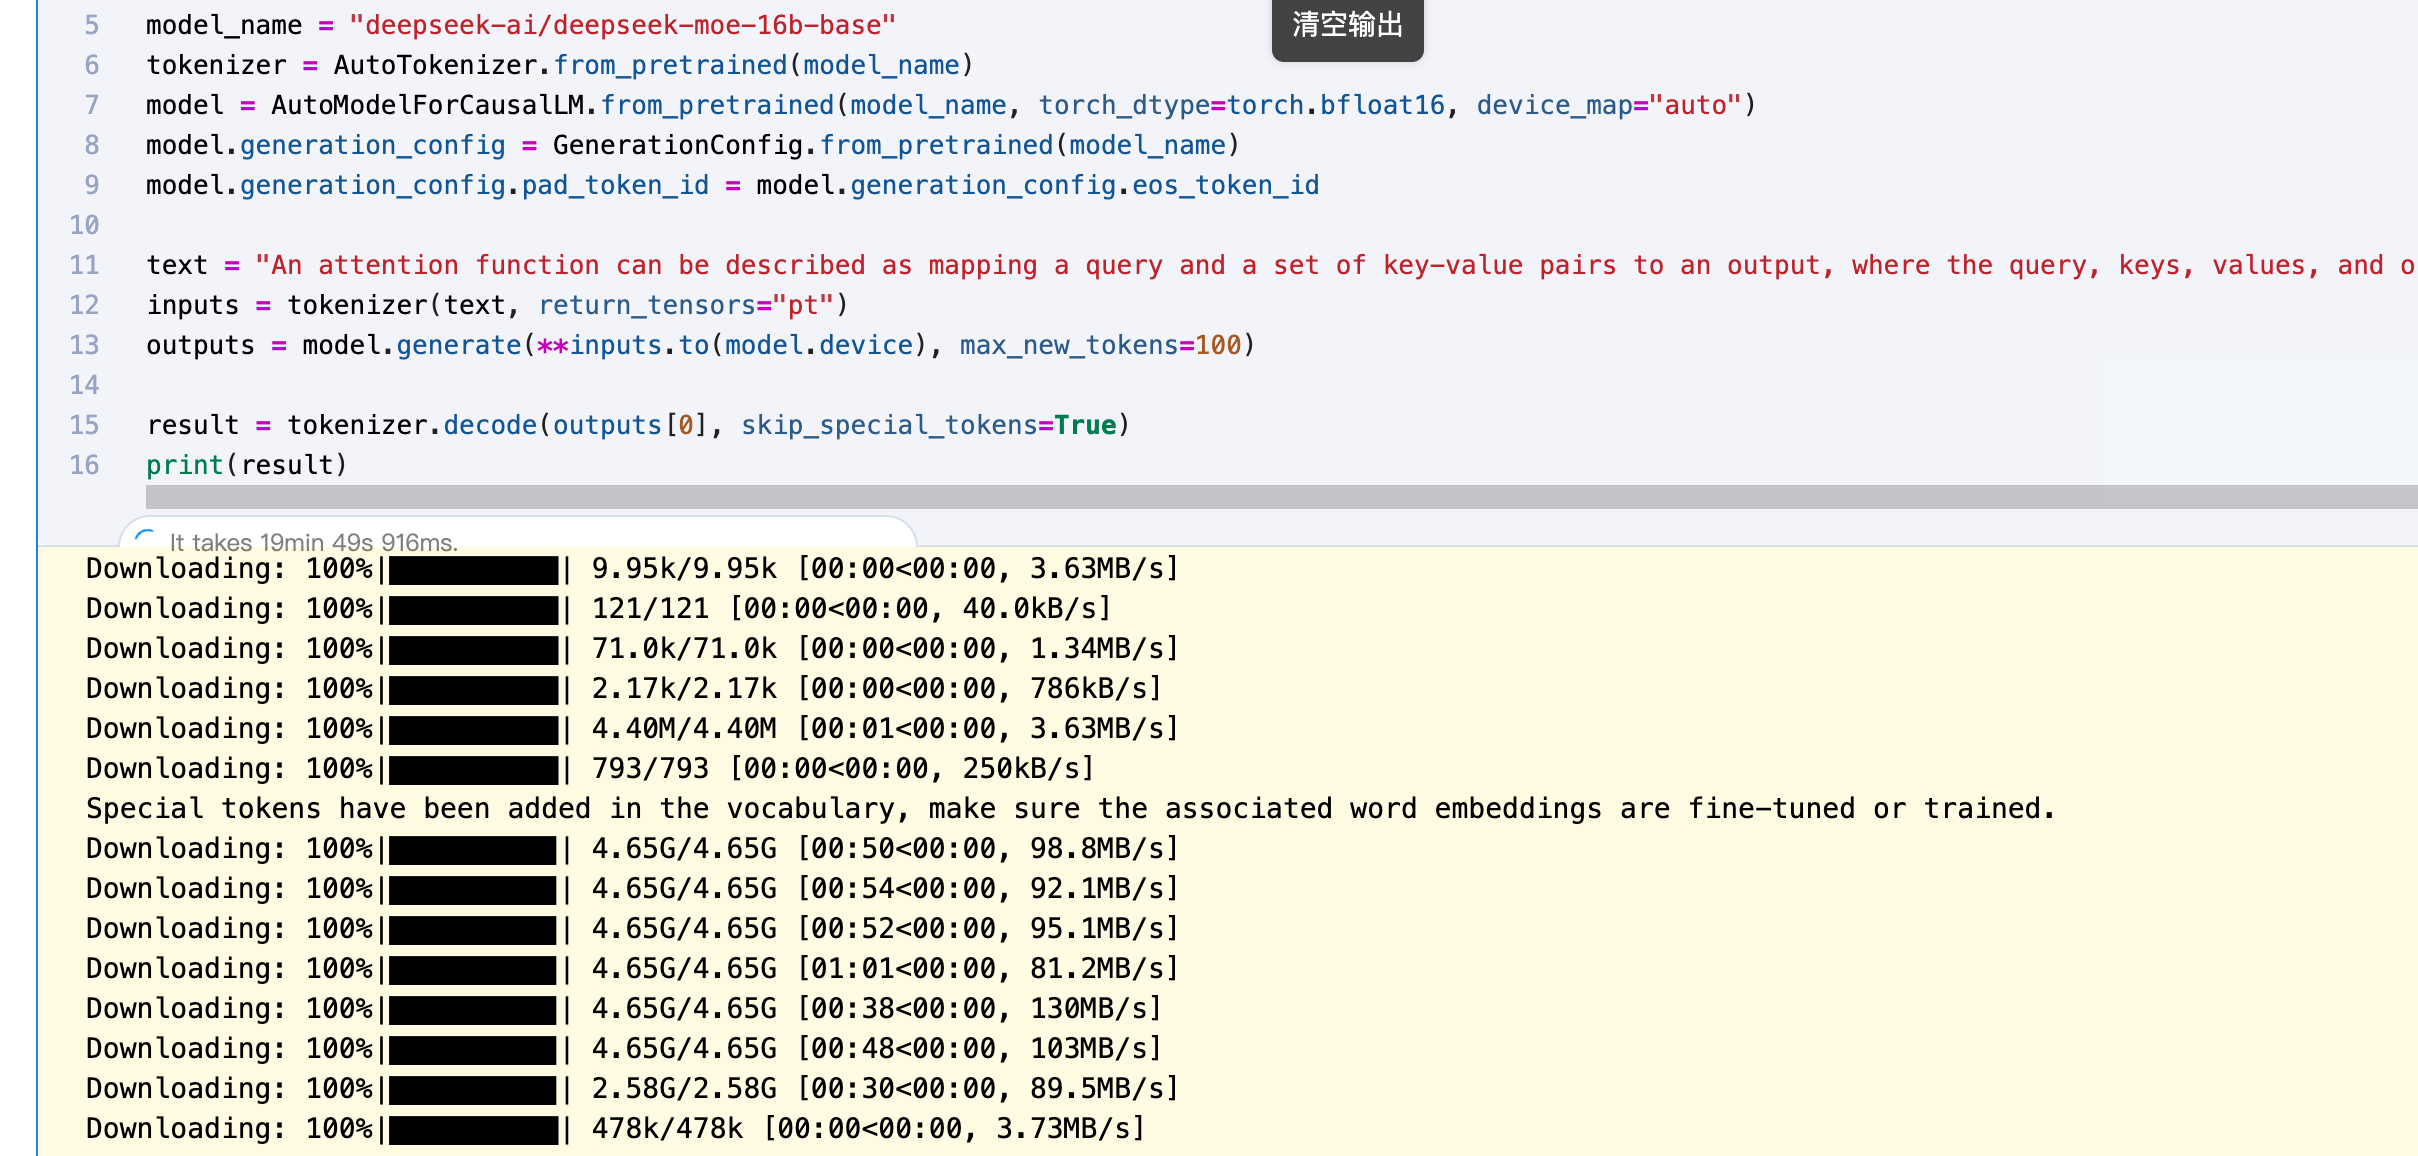Screen dimensions: 2418x1156
Task: Click eos_token_id on line 9
Action: (1225, 185)
